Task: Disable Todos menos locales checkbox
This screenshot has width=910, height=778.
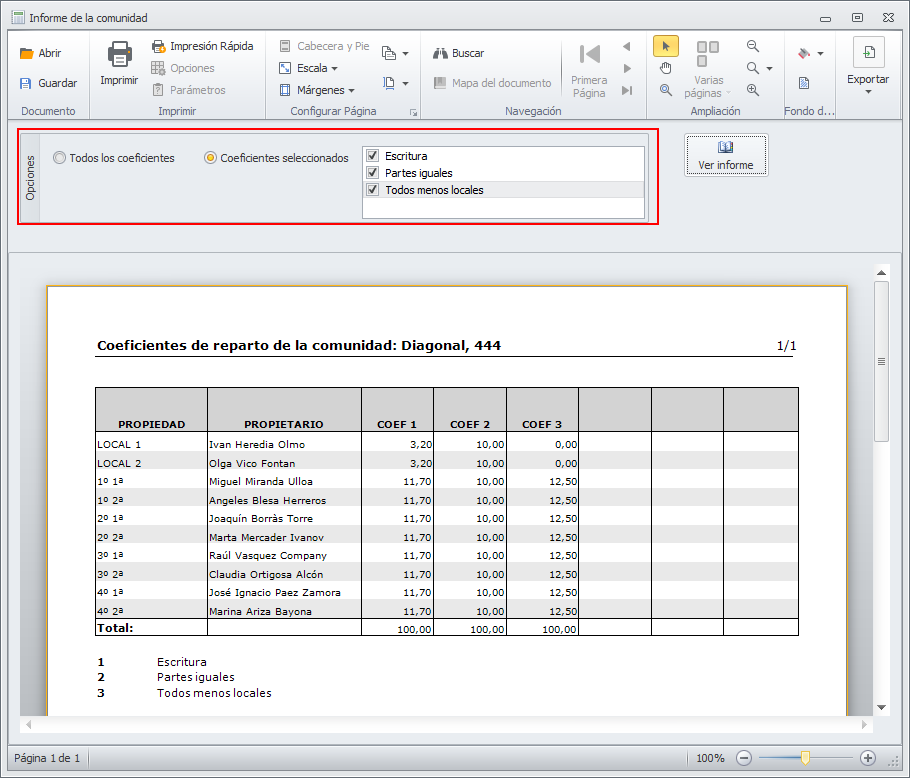Action: click(373, 190)
